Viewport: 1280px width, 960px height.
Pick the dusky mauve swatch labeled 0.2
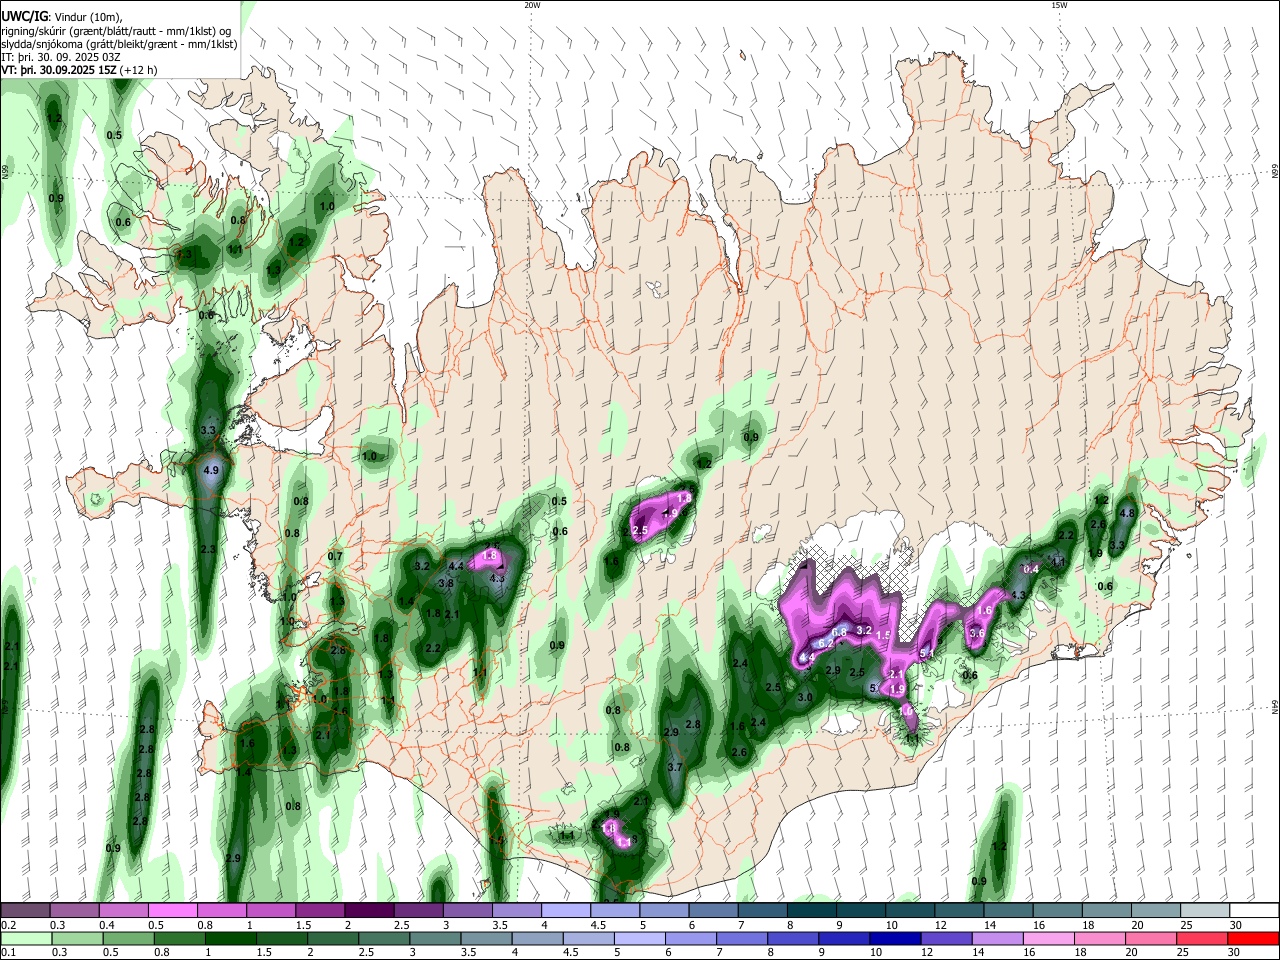(24, 911)
